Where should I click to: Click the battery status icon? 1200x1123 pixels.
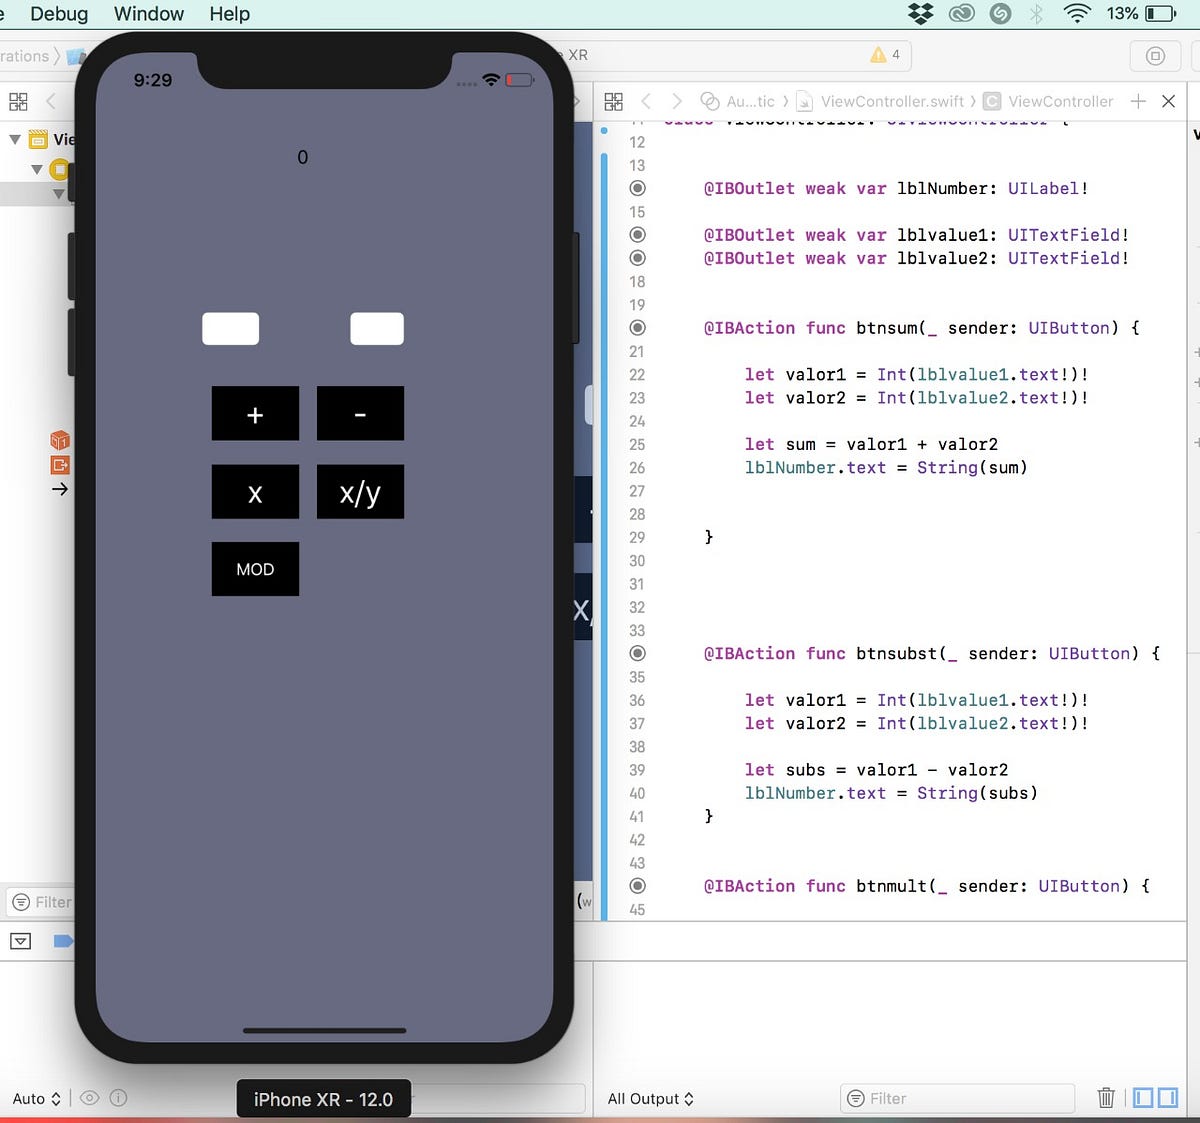(x=1162, y=14)
